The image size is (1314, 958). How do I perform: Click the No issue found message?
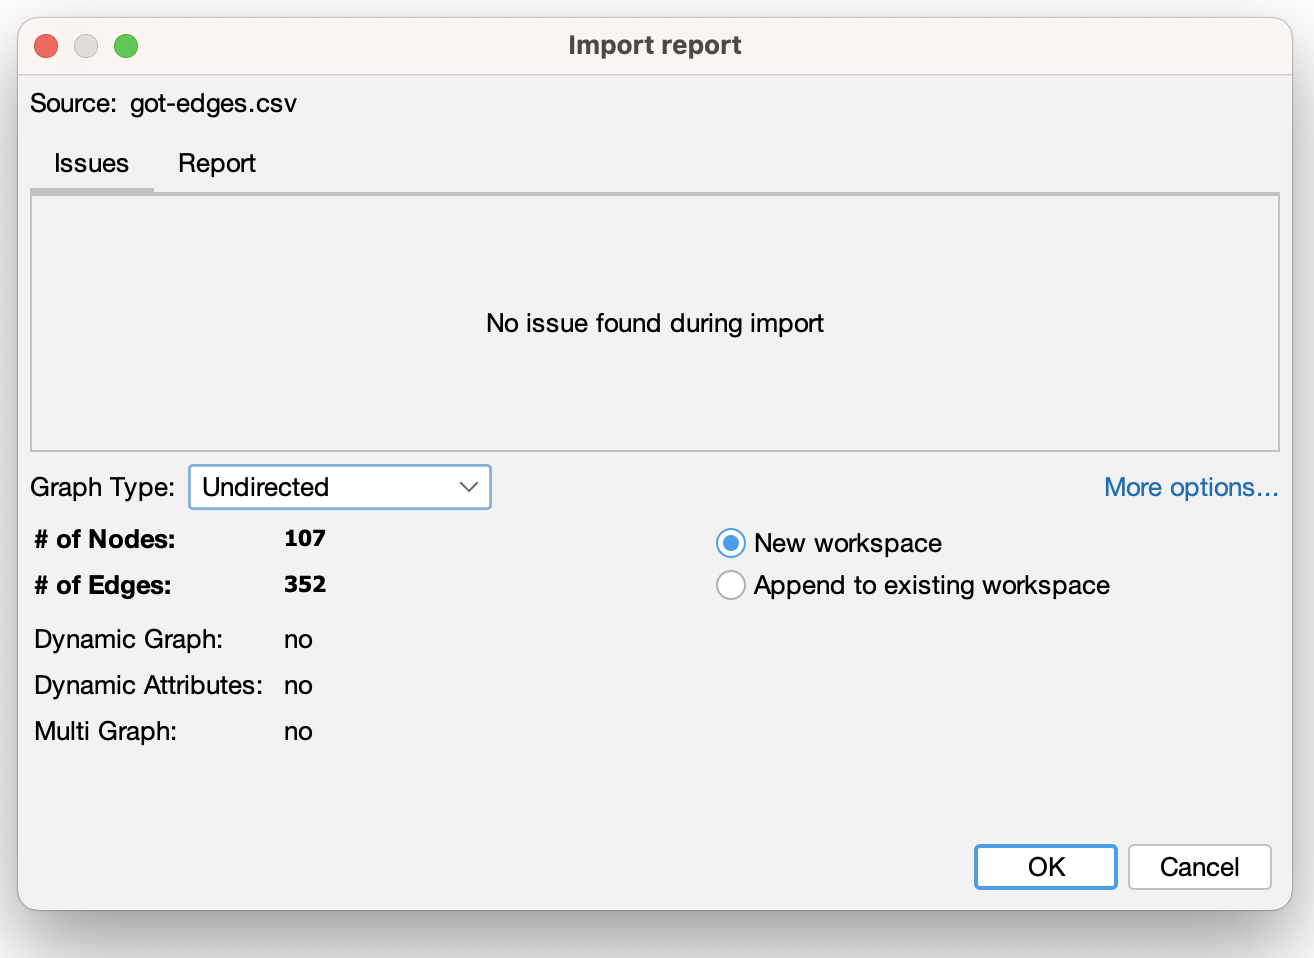654,323
